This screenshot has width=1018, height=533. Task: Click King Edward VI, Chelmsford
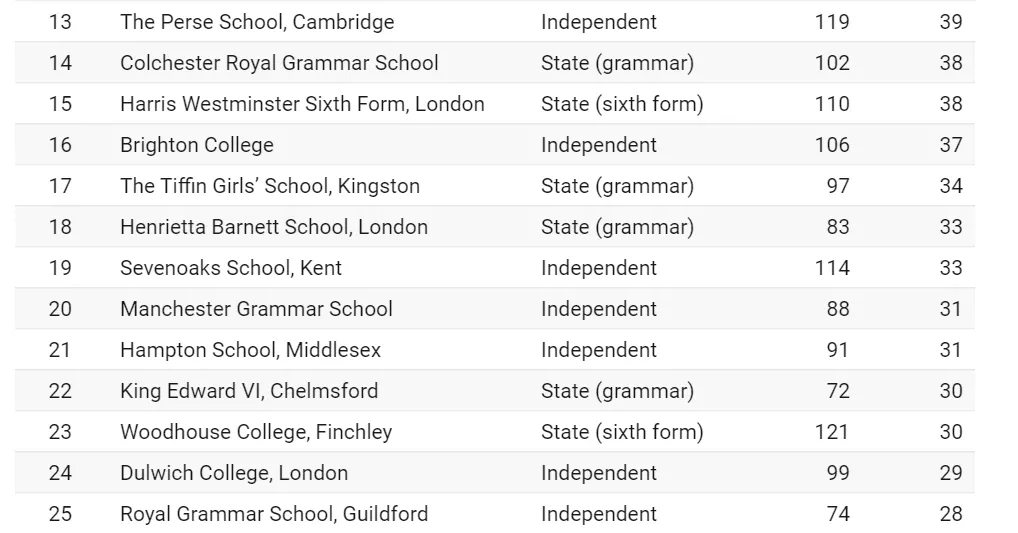click(249, 391)
